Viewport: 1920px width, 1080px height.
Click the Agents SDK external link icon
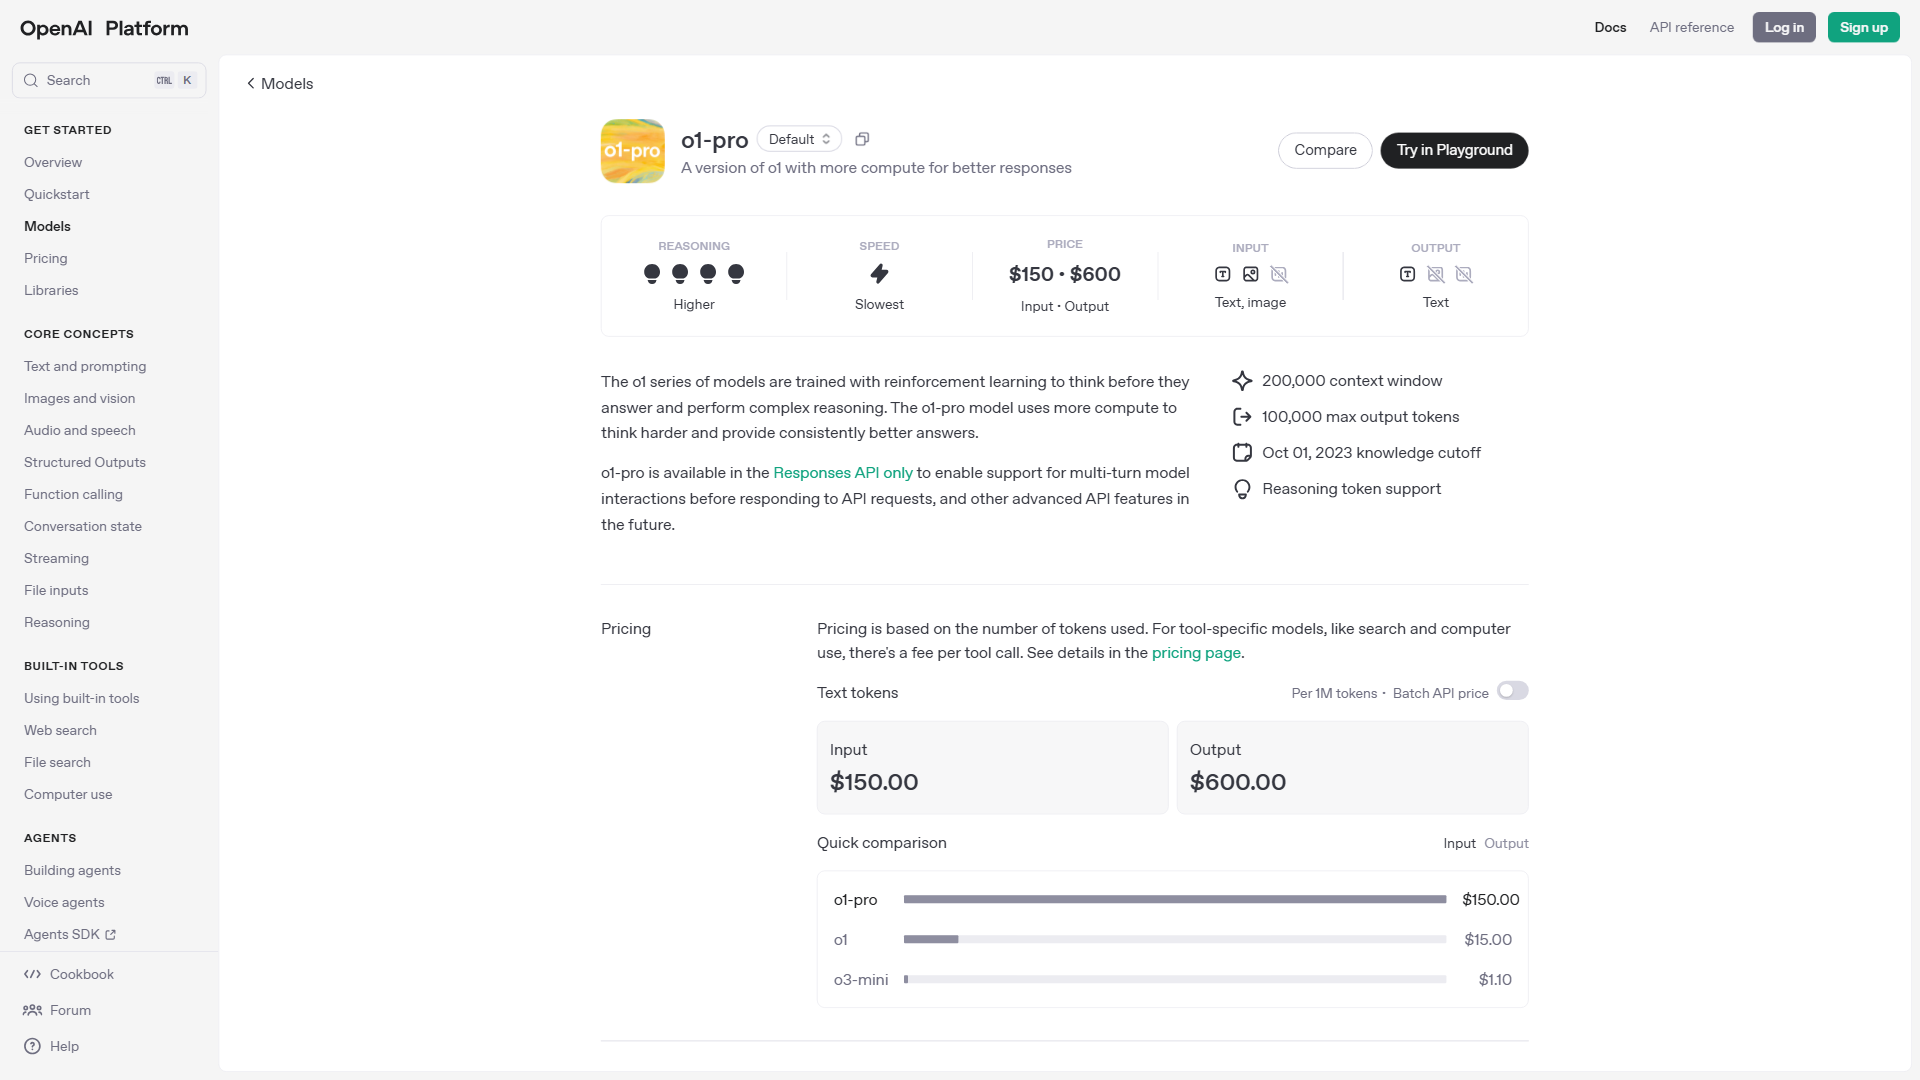tap(111, 935)
